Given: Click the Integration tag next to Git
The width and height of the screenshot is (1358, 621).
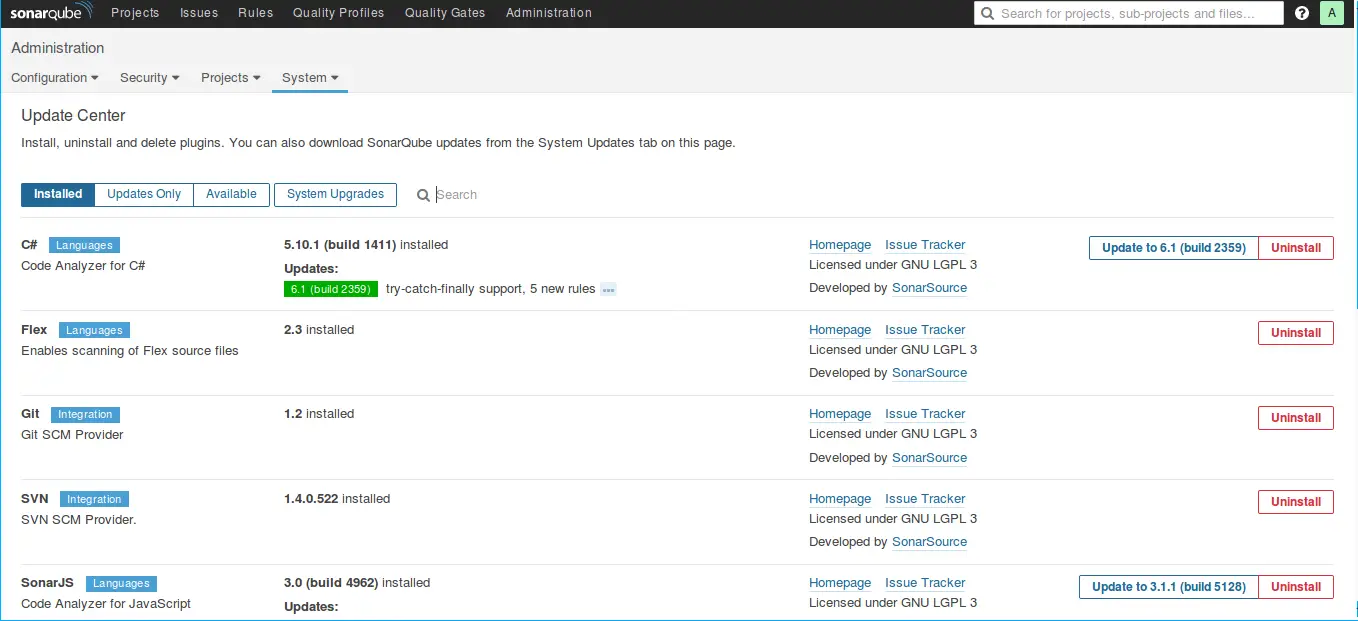Looking at the screenshot, I should point(85,414).
